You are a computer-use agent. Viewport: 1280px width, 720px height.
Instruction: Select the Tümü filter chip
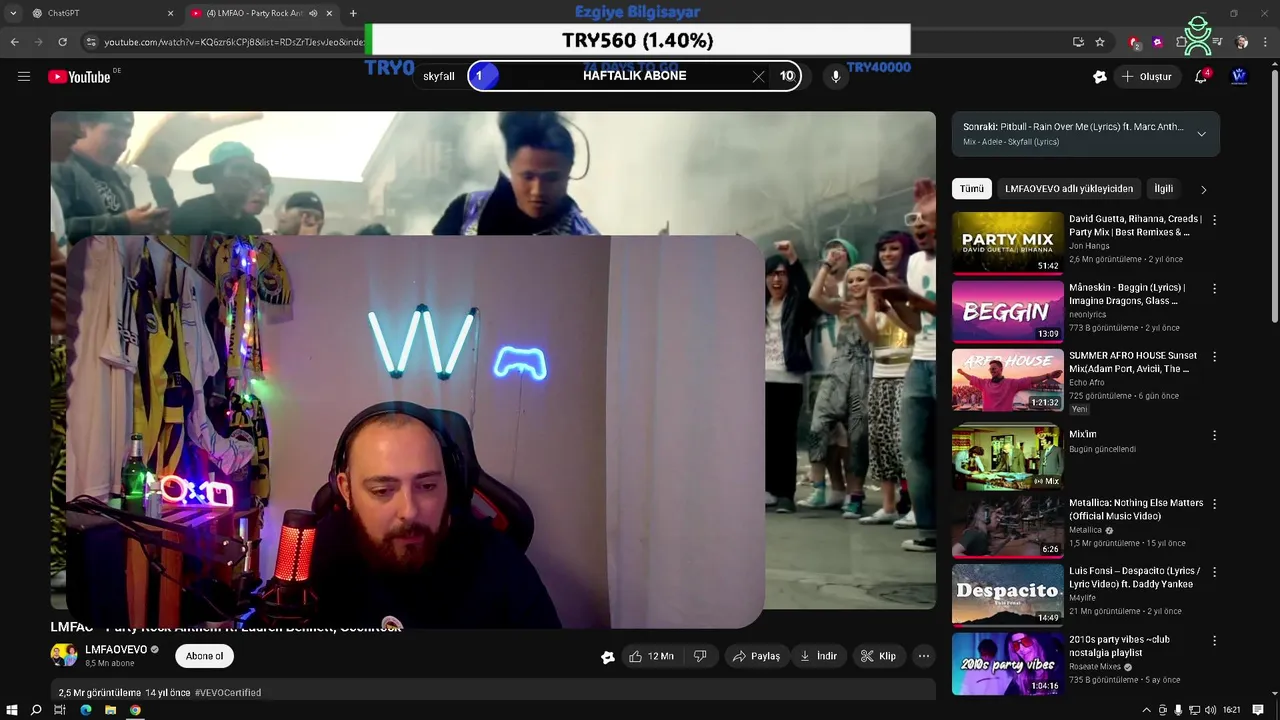[972, 189]
